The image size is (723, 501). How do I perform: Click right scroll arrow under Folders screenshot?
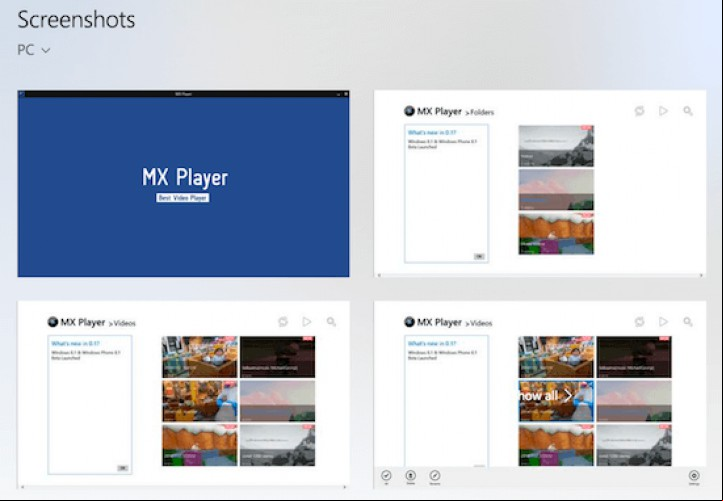point(701,275)
